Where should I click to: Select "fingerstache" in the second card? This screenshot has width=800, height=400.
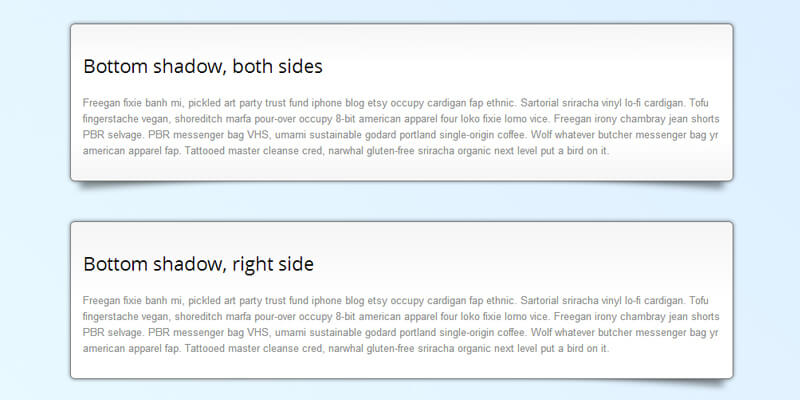click(113, 316)
